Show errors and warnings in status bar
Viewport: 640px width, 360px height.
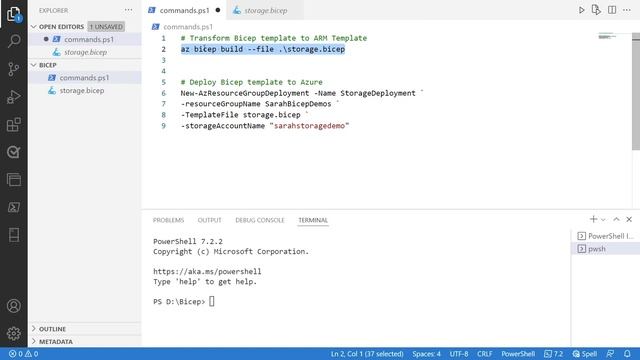(x=23, y=354)
